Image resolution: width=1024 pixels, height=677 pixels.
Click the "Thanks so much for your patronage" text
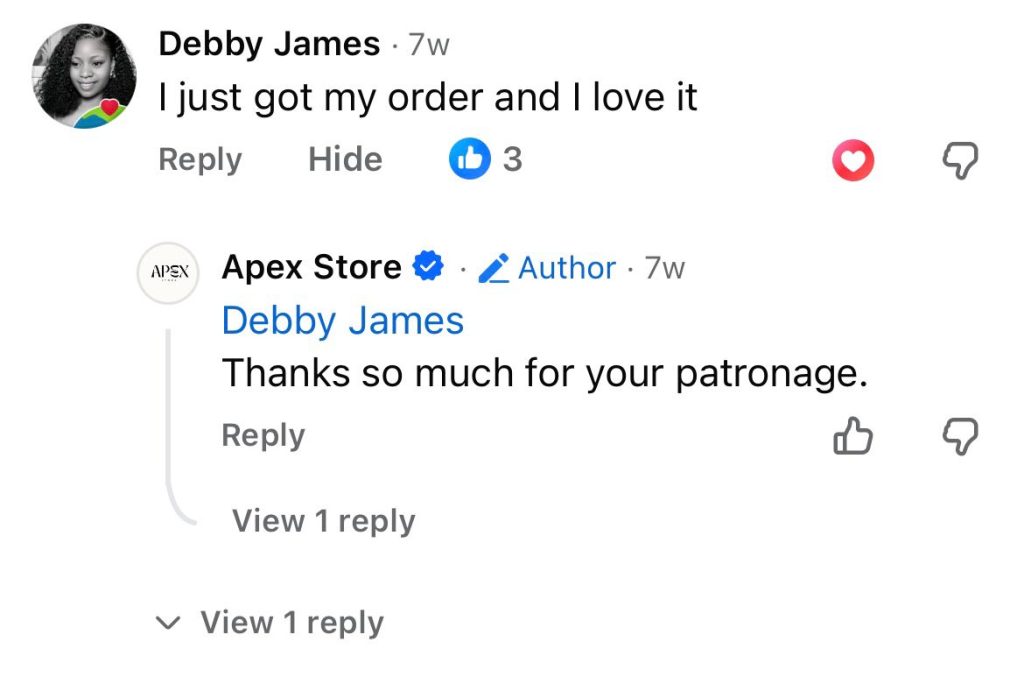coord(543,373)
